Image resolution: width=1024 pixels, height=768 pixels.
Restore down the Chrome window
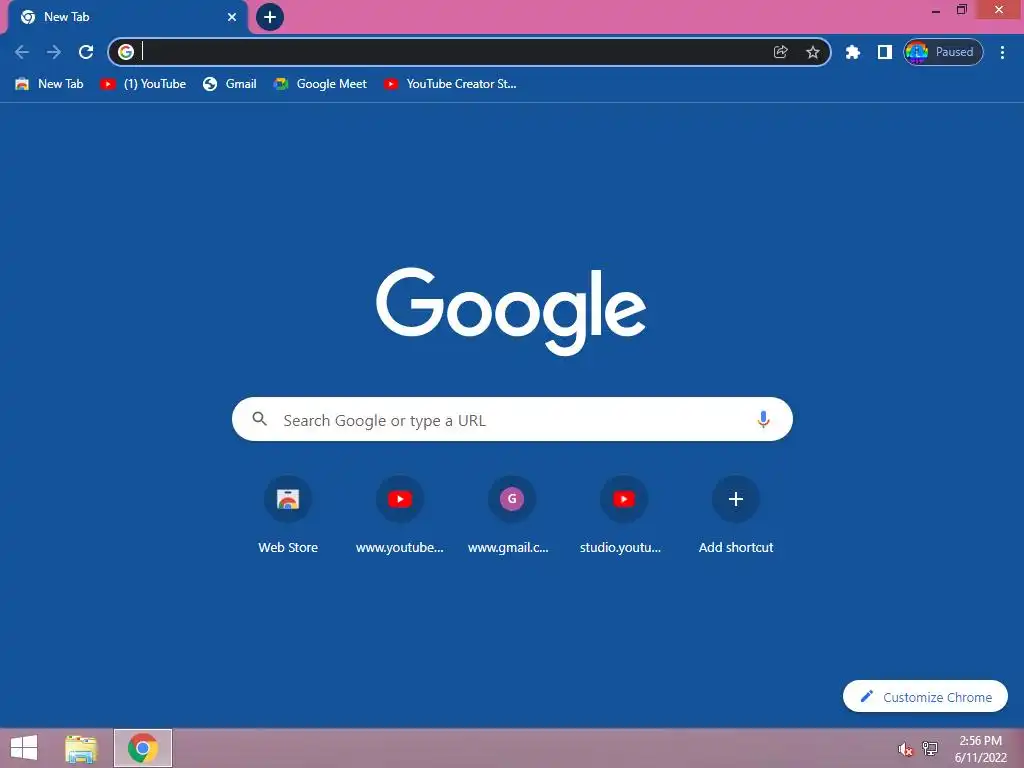pyautogui.click(x=961, y=10)
